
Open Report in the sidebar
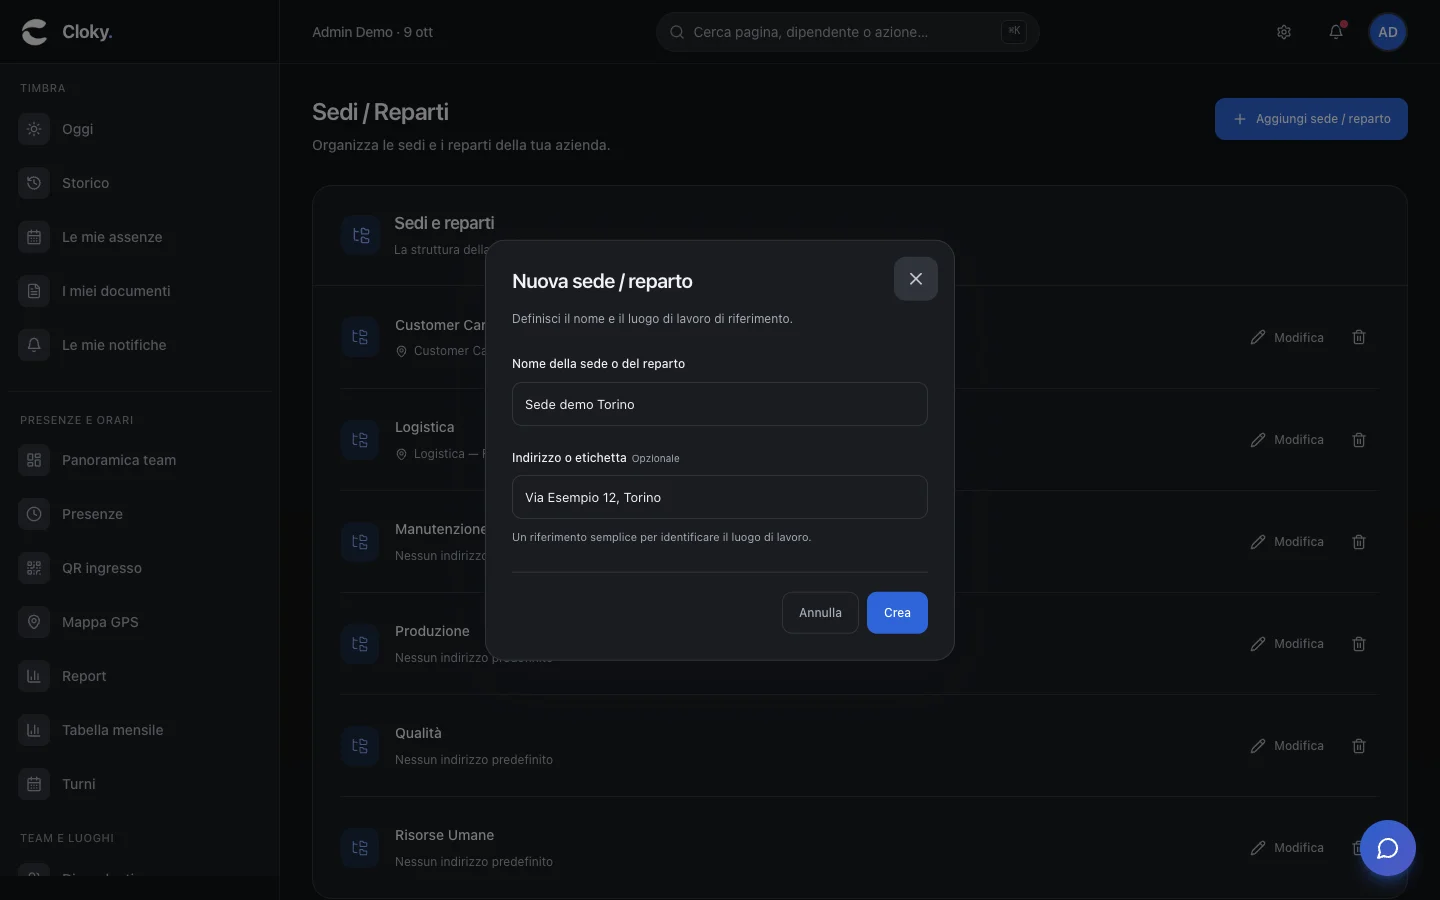pyautogui.click(x=140, y=676)
